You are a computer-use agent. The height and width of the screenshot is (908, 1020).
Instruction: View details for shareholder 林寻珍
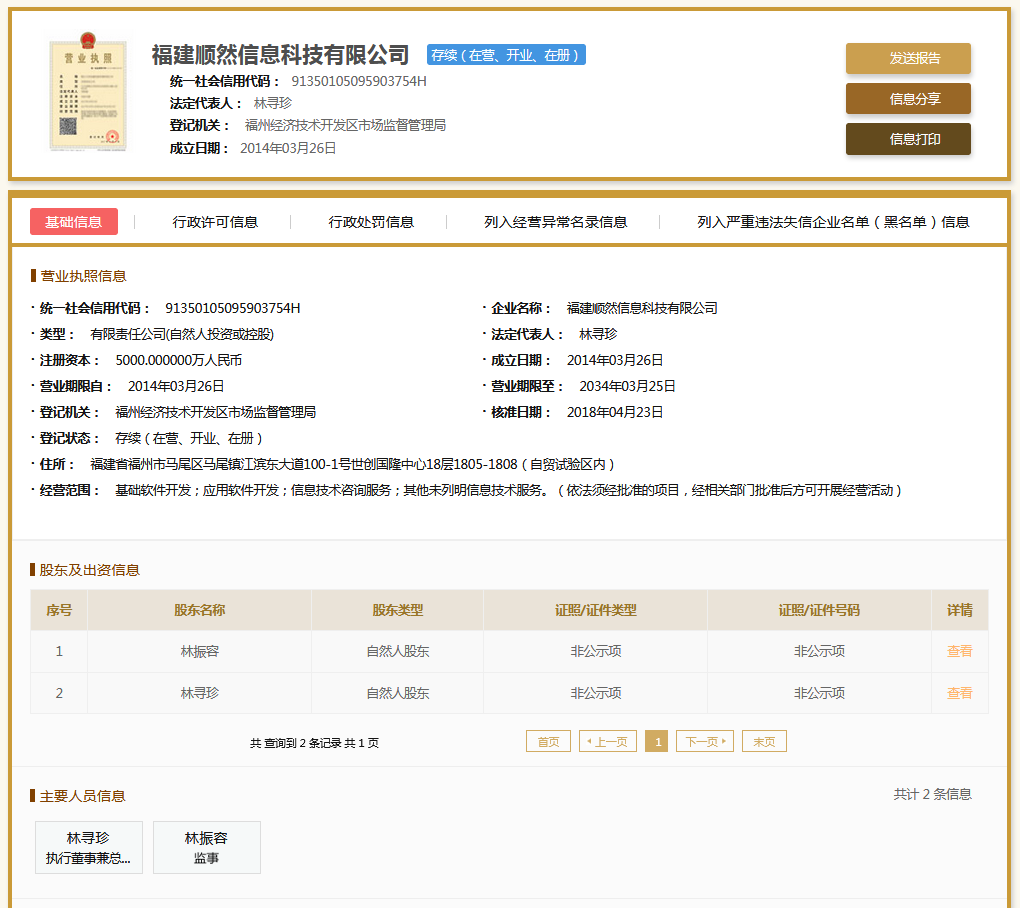click(x=959, y=693)
